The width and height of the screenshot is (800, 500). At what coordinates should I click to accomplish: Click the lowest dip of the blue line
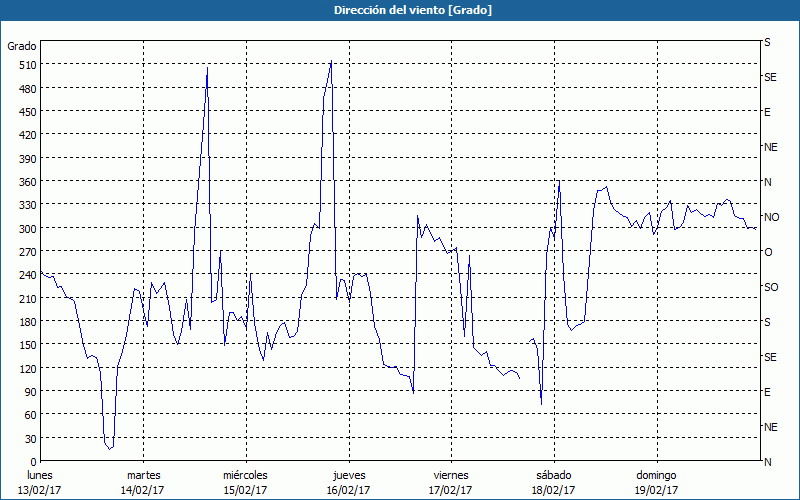pos(110,449)
